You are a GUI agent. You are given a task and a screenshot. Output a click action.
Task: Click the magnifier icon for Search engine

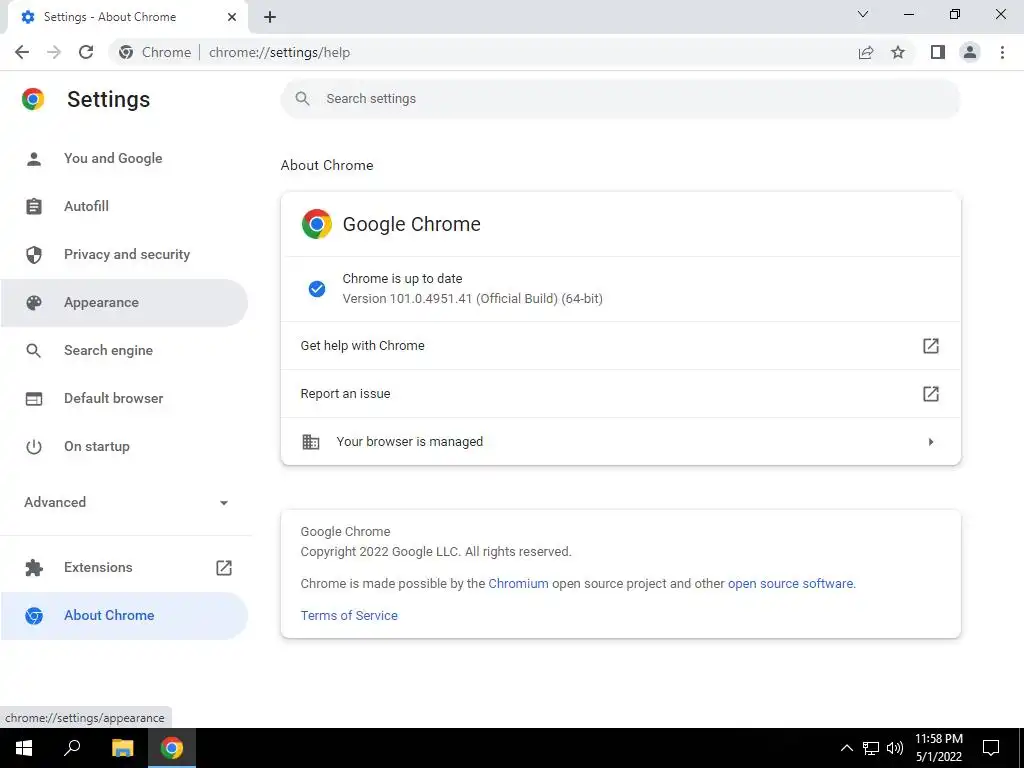click(33, 351)
